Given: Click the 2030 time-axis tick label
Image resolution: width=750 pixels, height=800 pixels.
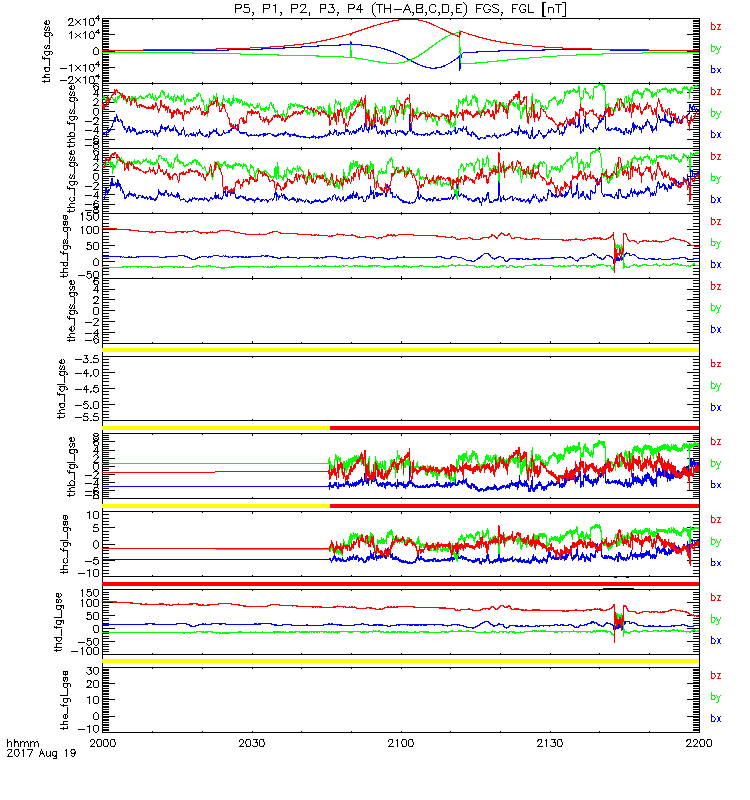Looking at the screenshot, I should (x=252, y=743).
